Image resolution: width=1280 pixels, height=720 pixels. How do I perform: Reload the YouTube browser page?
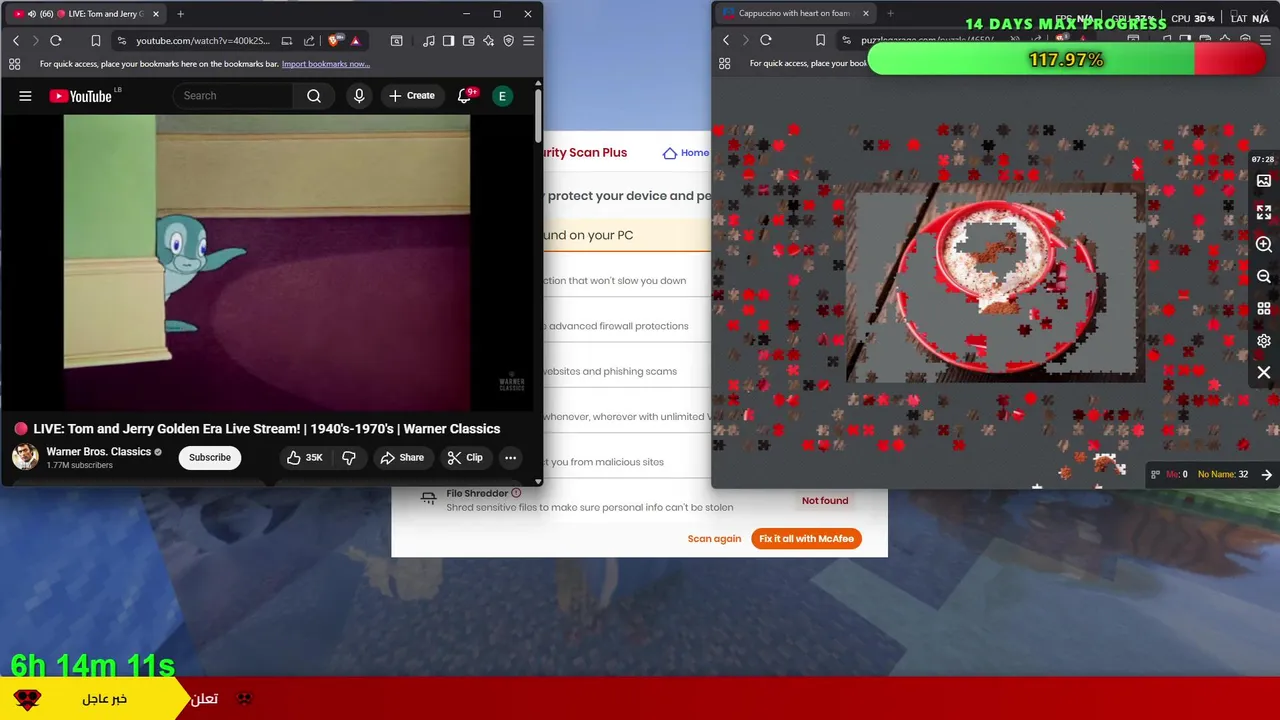pyautogui.click(x=56, y=41)
